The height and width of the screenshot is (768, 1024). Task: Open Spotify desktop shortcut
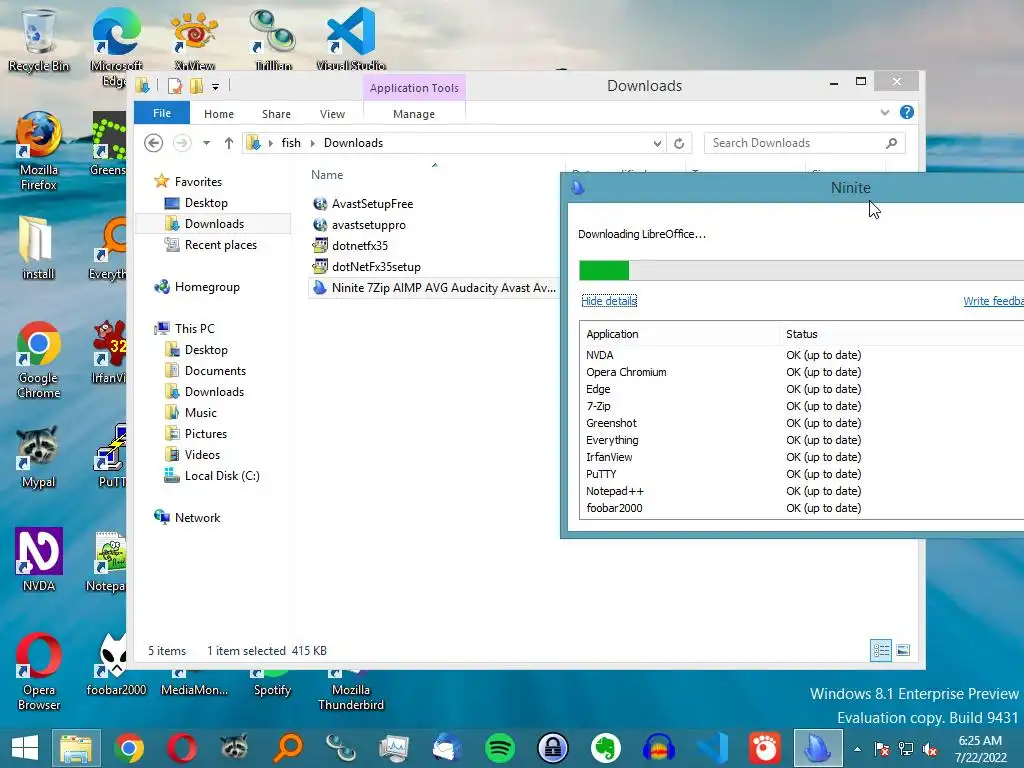coord(272,683)
